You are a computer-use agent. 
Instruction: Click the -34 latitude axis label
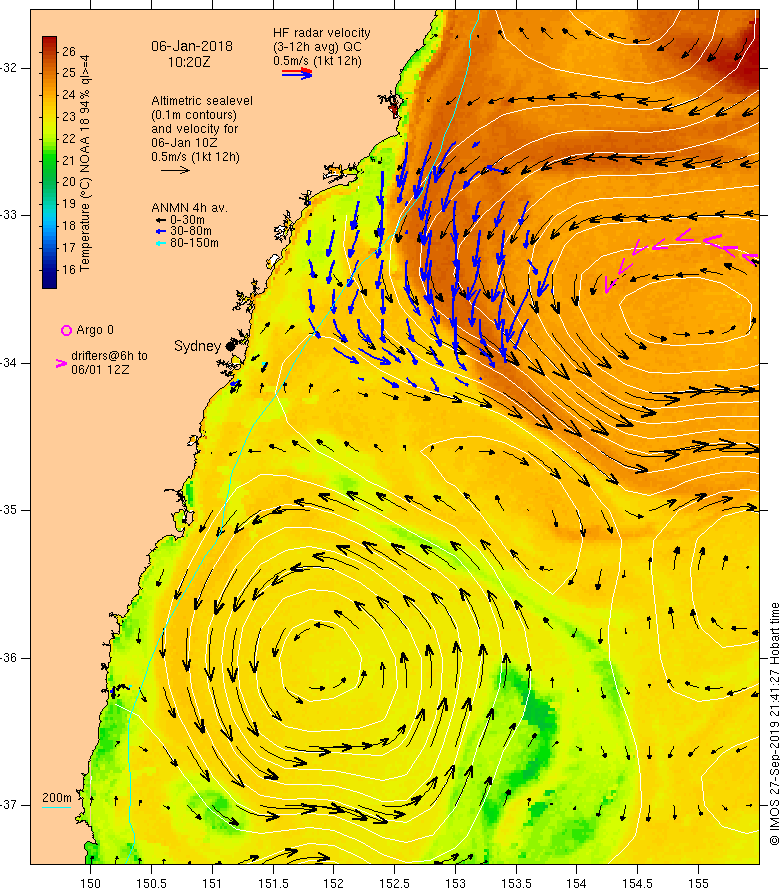coord(9,363)
